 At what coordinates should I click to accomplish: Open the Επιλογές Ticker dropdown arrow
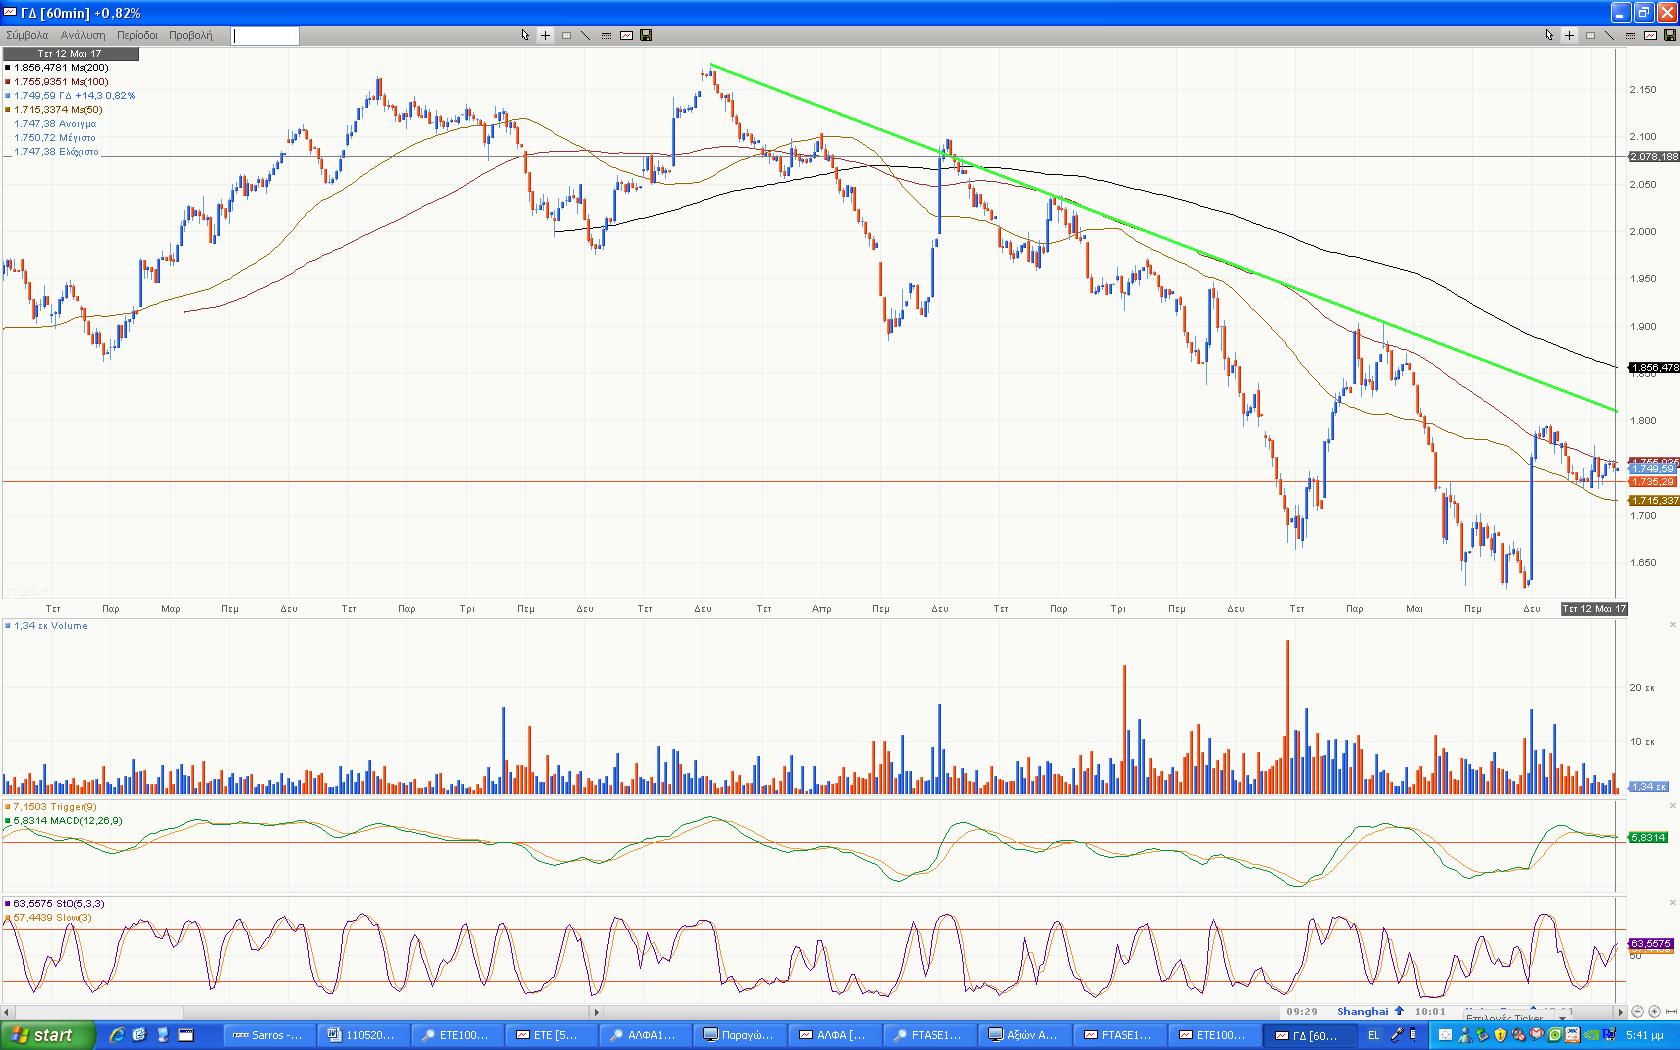(x=1562, y=1018)
